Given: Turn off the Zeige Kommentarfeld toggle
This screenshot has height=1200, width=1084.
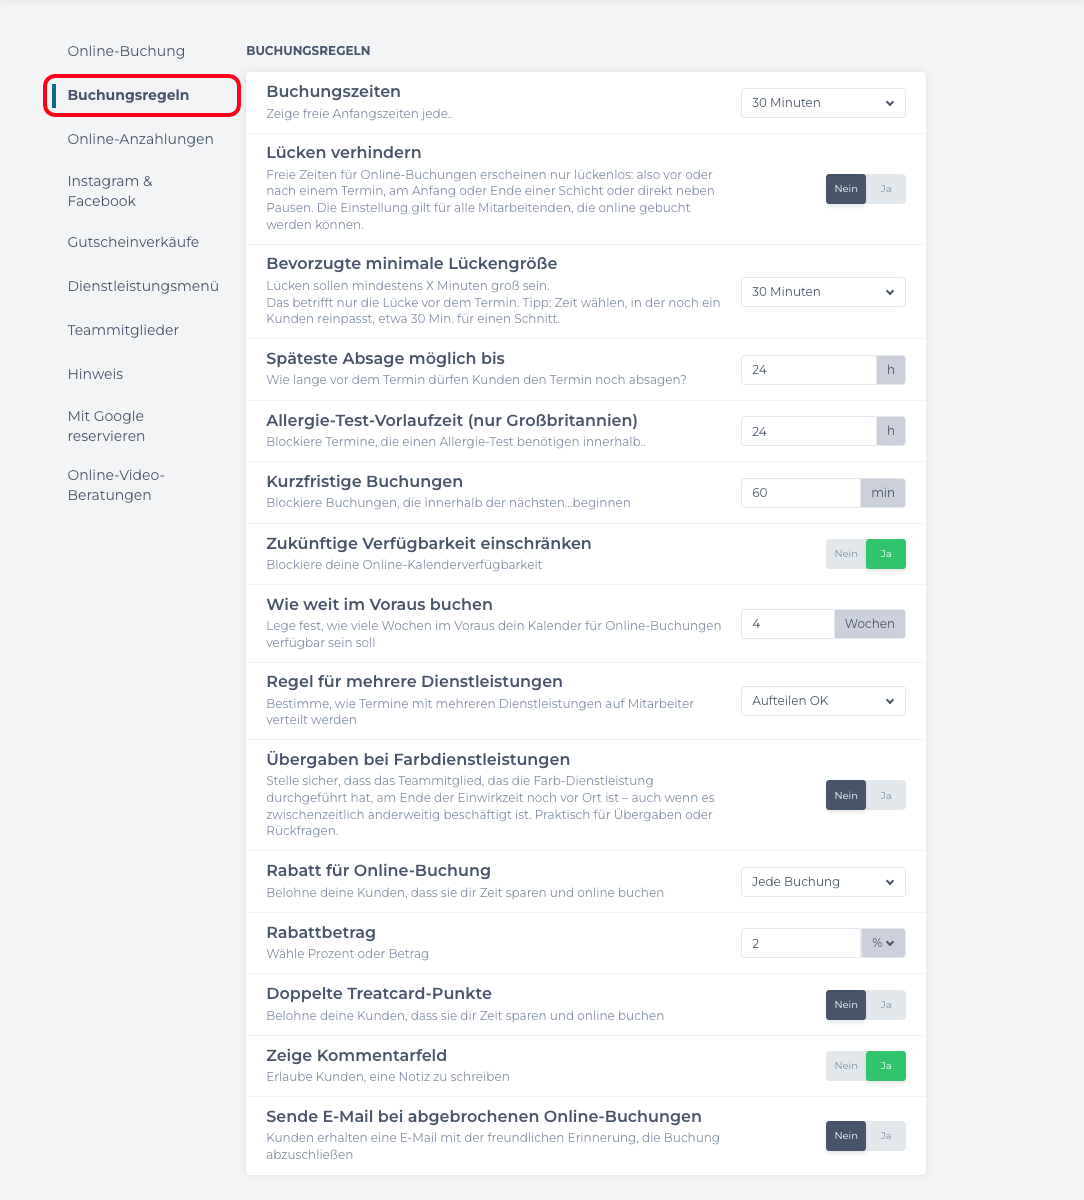Looking at the screenshot, I should (x=846, y=1066).
